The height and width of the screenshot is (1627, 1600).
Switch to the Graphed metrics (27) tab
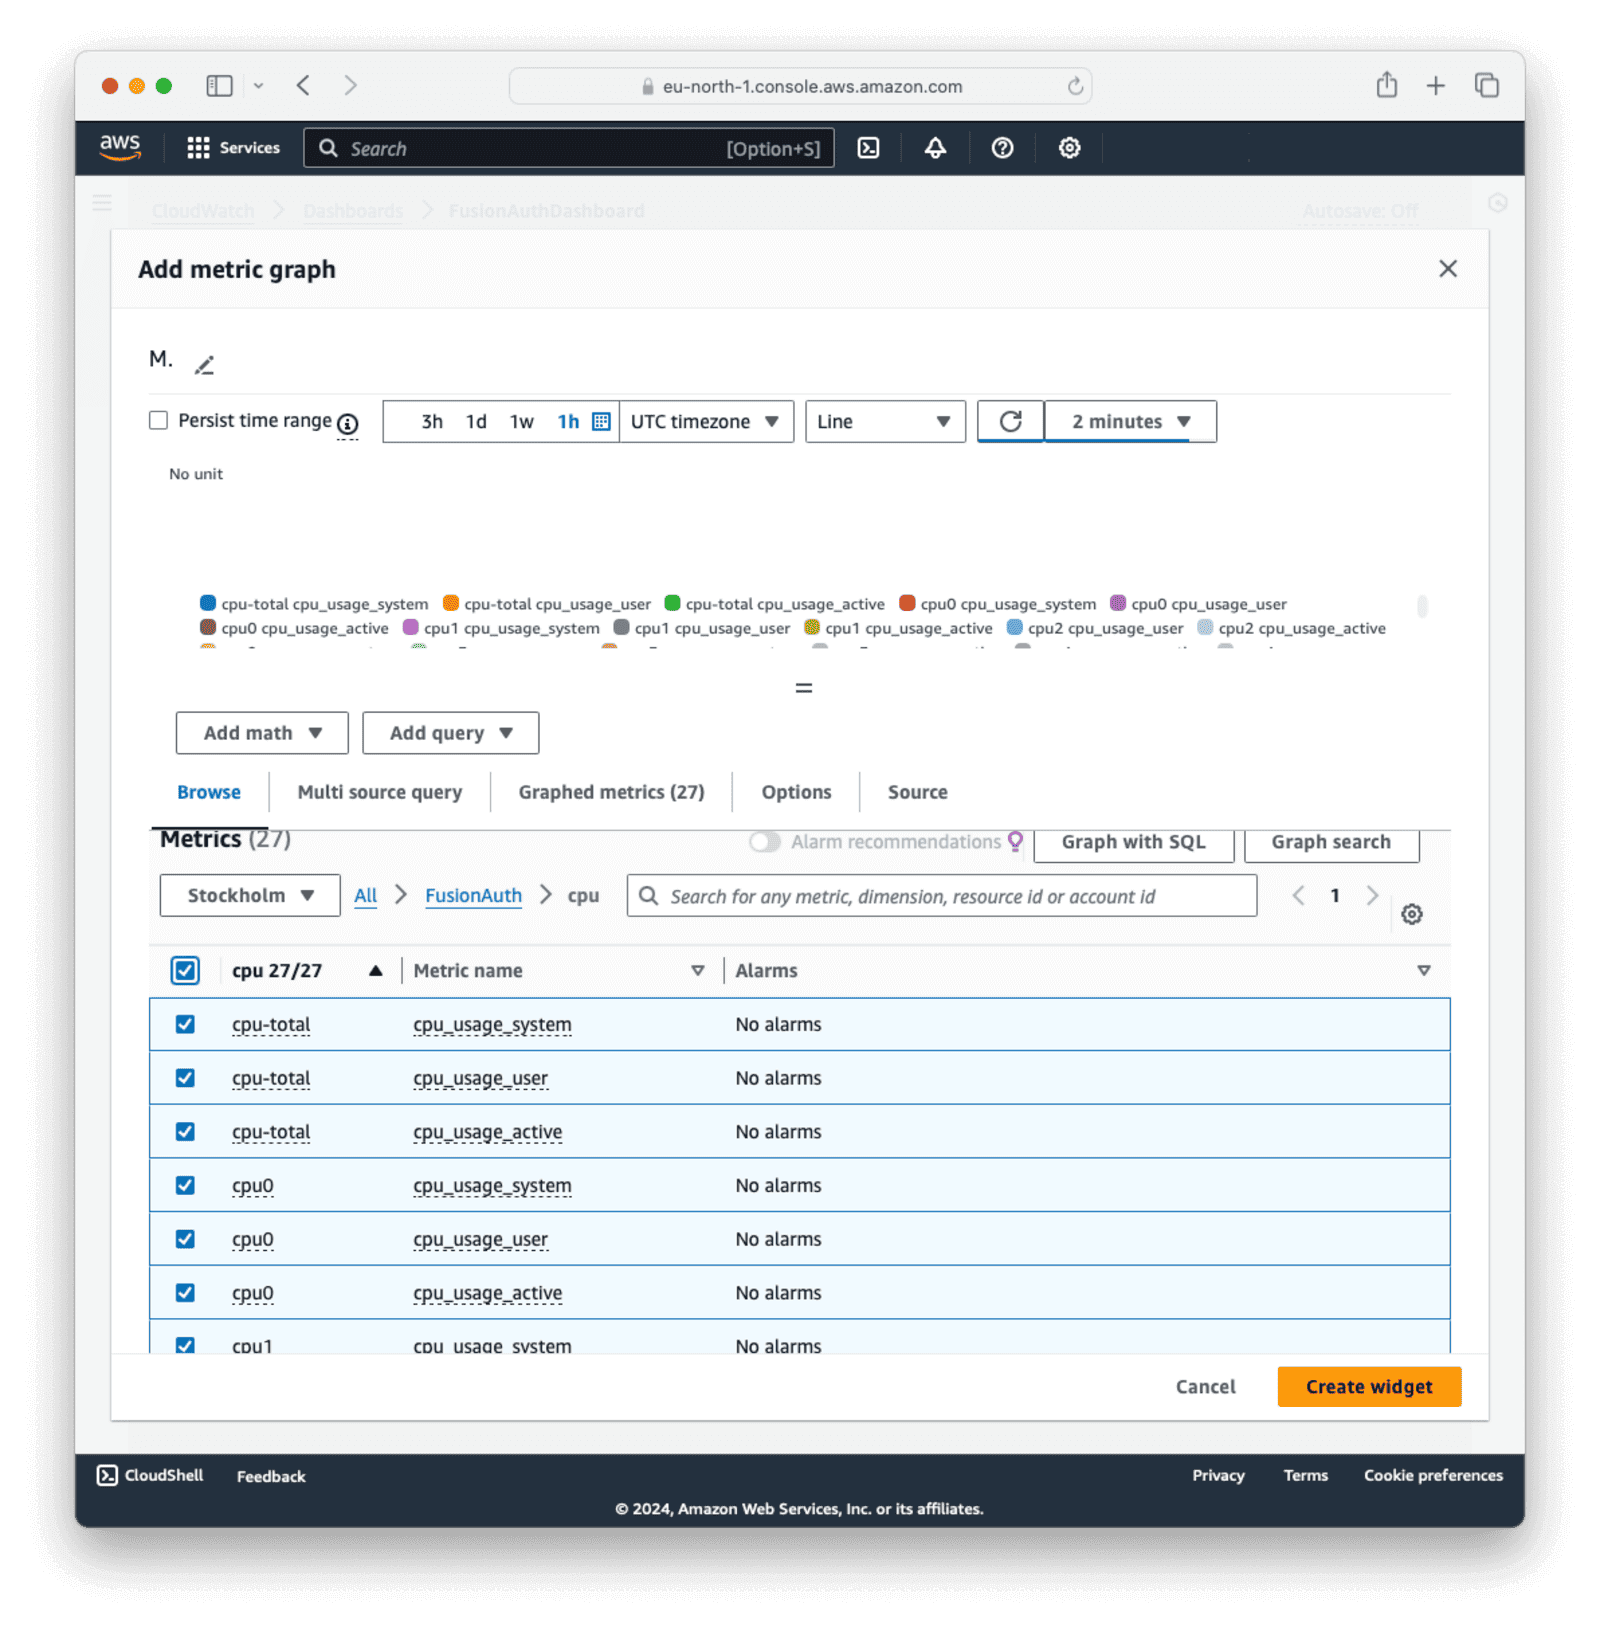pos(611,792)
